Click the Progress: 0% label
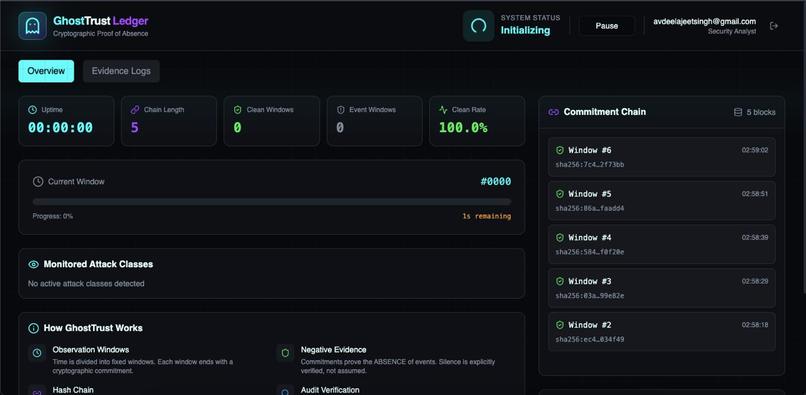The width and height of the screenshot is (806, 395). (52, 217)
